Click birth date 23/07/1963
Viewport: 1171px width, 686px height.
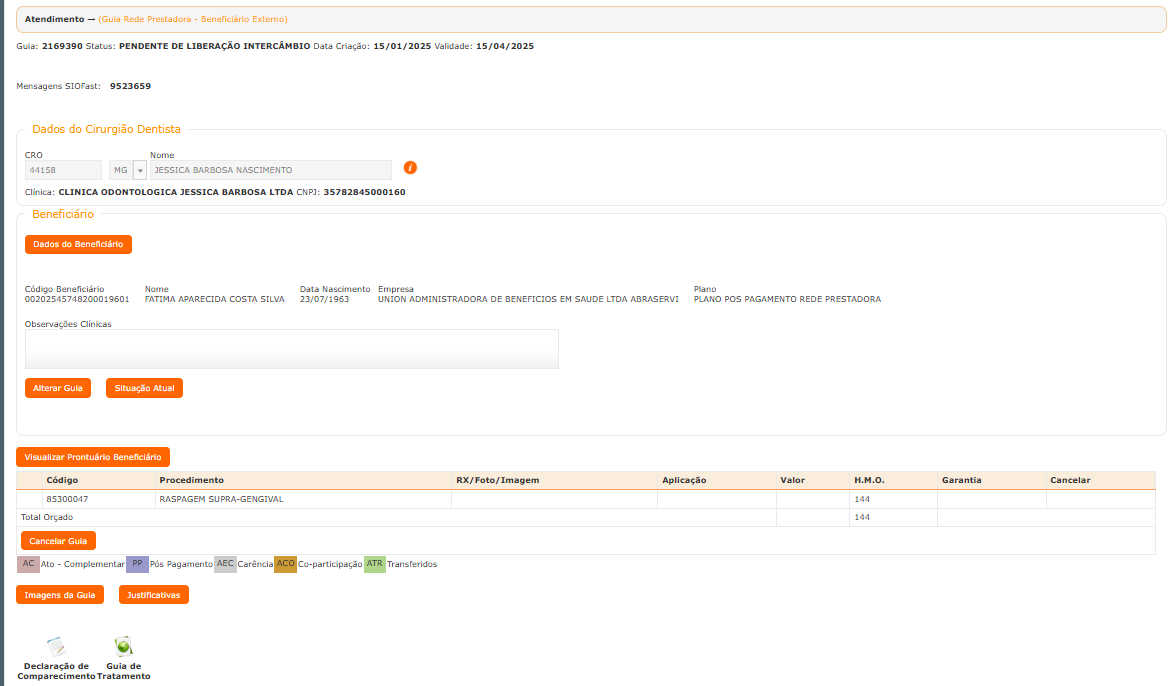[324, 299]
